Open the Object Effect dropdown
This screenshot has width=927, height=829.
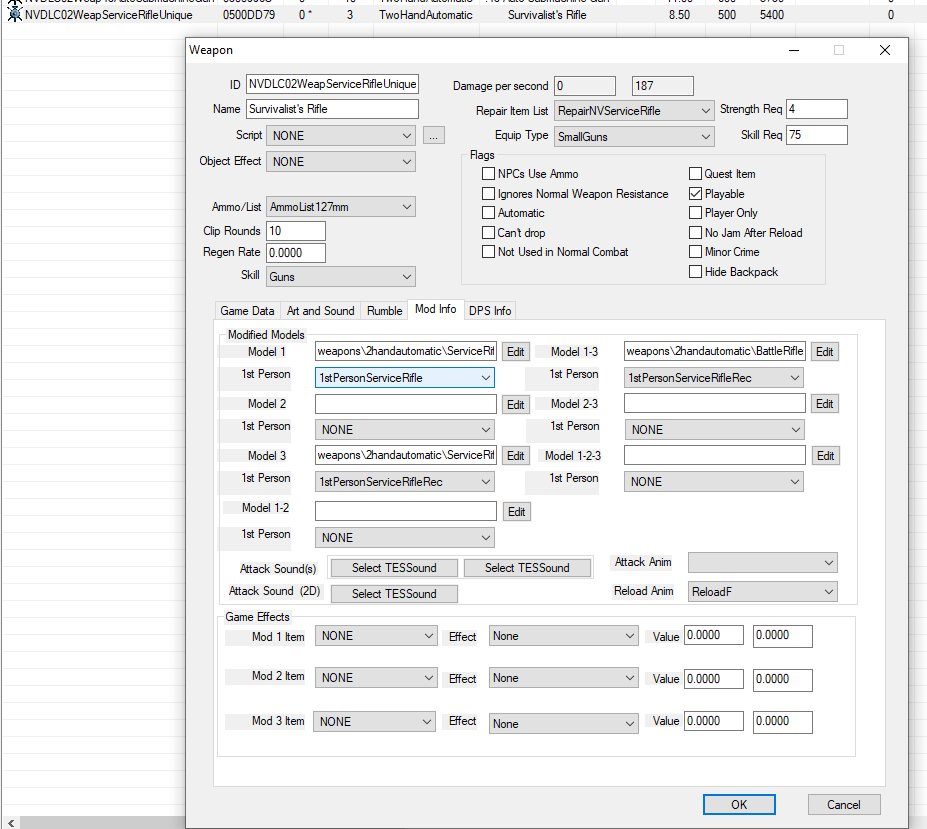(x=341, y=161)
